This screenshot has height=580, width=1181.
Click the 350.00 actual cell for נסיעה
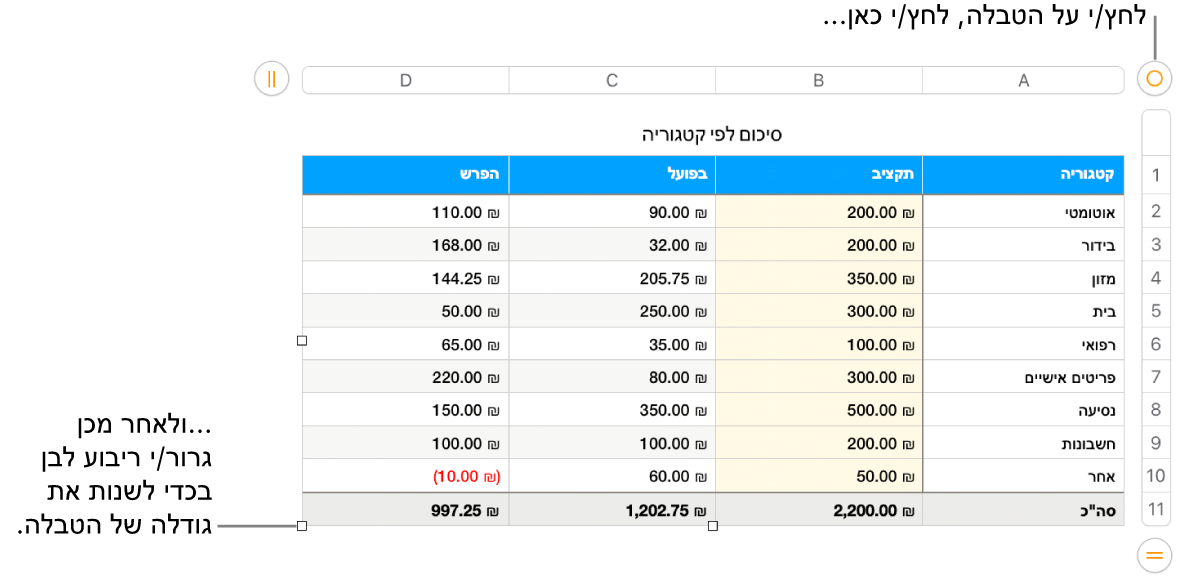(612, 410)
